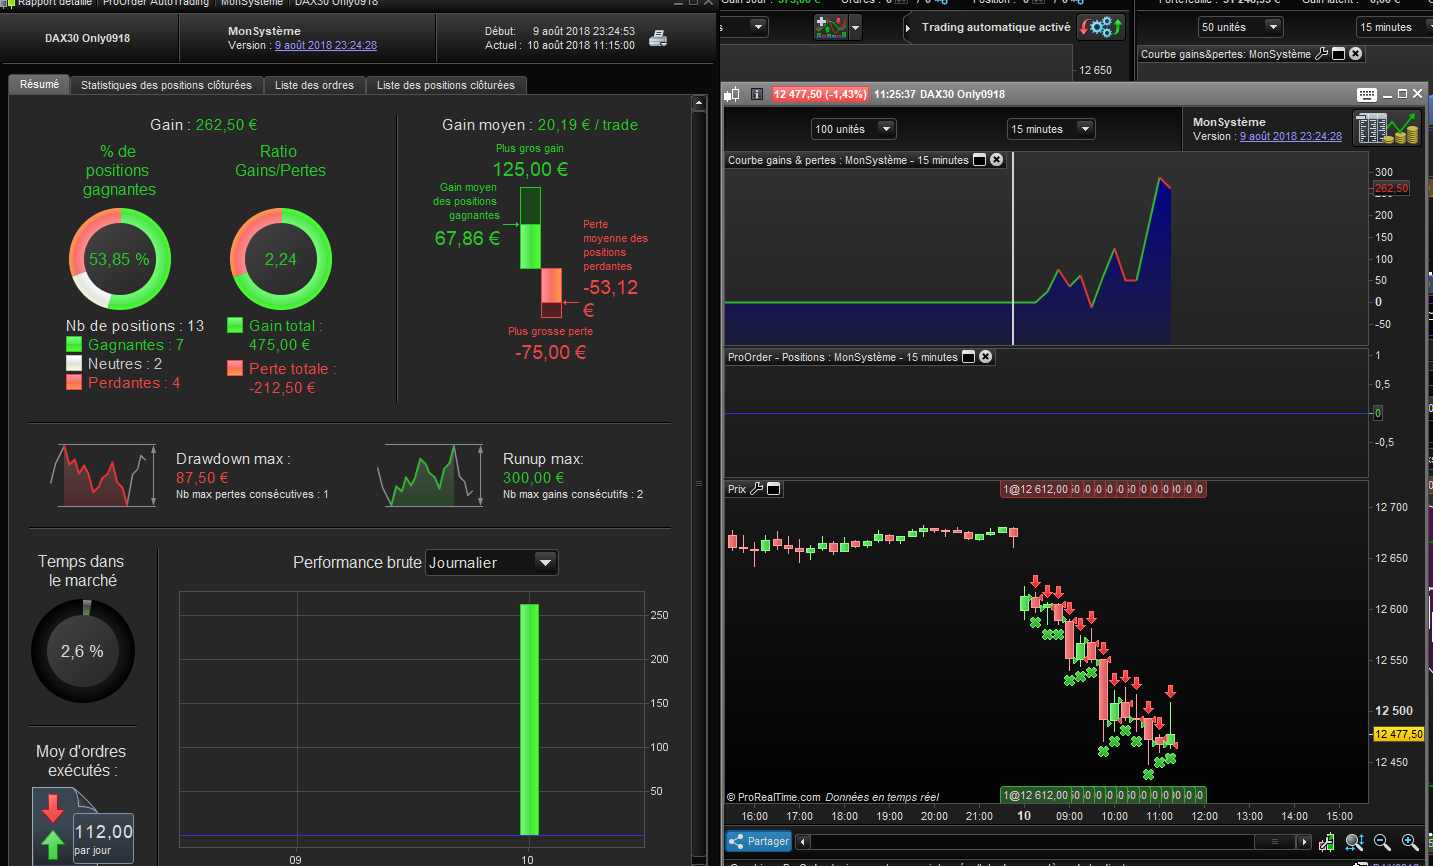Open the 50 unités dropdown

click(x=1240, y=27)
